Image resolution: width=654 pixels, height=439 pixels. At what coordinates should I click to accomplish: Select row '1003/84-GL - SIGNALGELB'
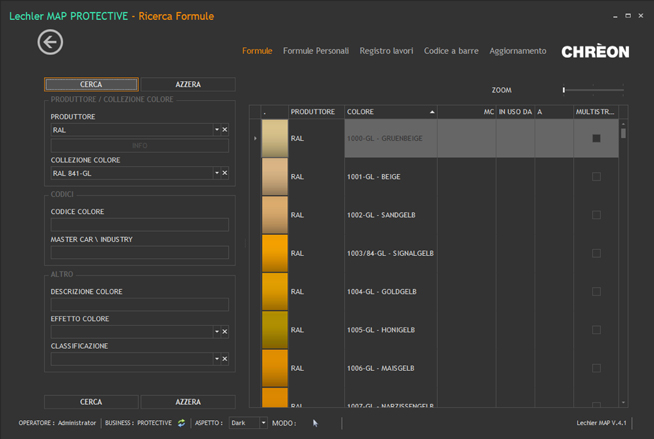[x=434, y=253]
